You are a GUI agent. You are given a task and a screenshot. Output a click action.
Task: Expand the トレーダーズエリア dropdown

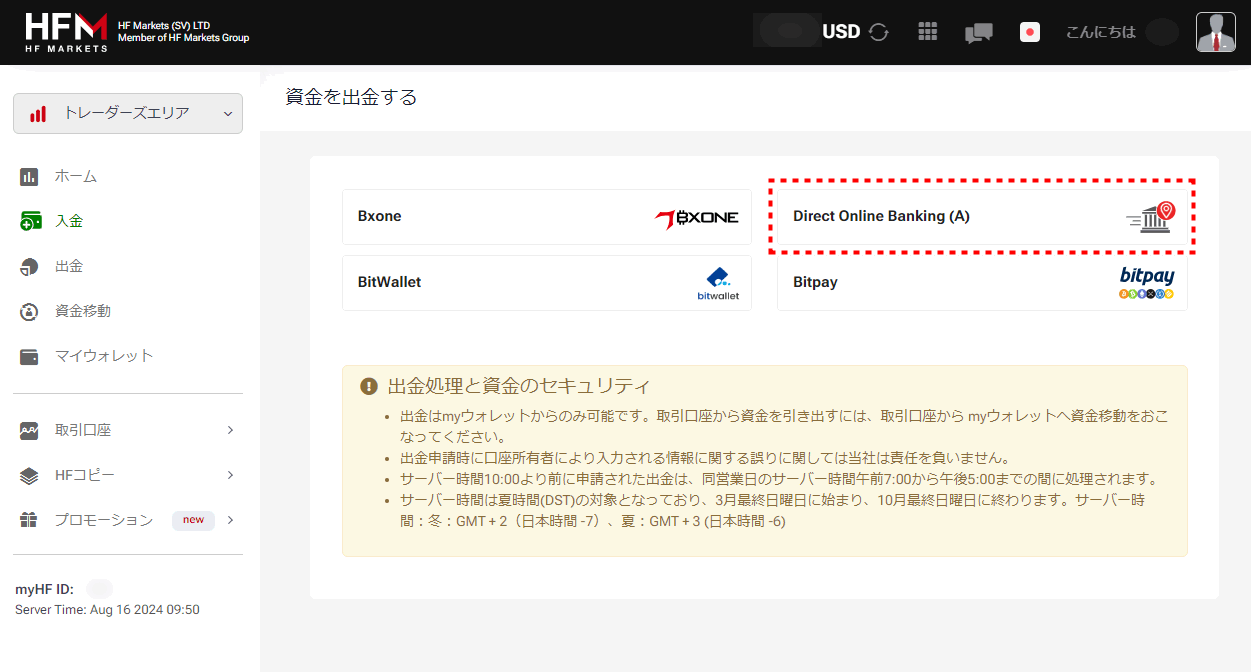point(128,113)
